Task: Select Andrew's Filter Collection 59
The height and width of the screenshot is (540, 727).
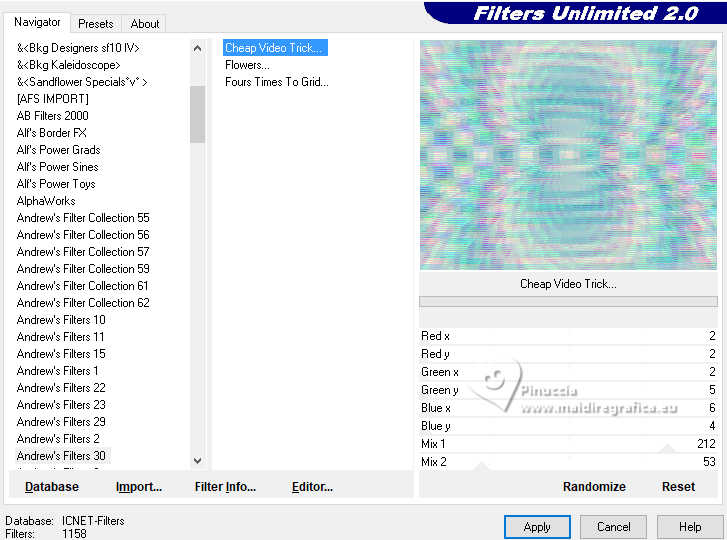Action: pyautogui.click(x=83, y=269)
